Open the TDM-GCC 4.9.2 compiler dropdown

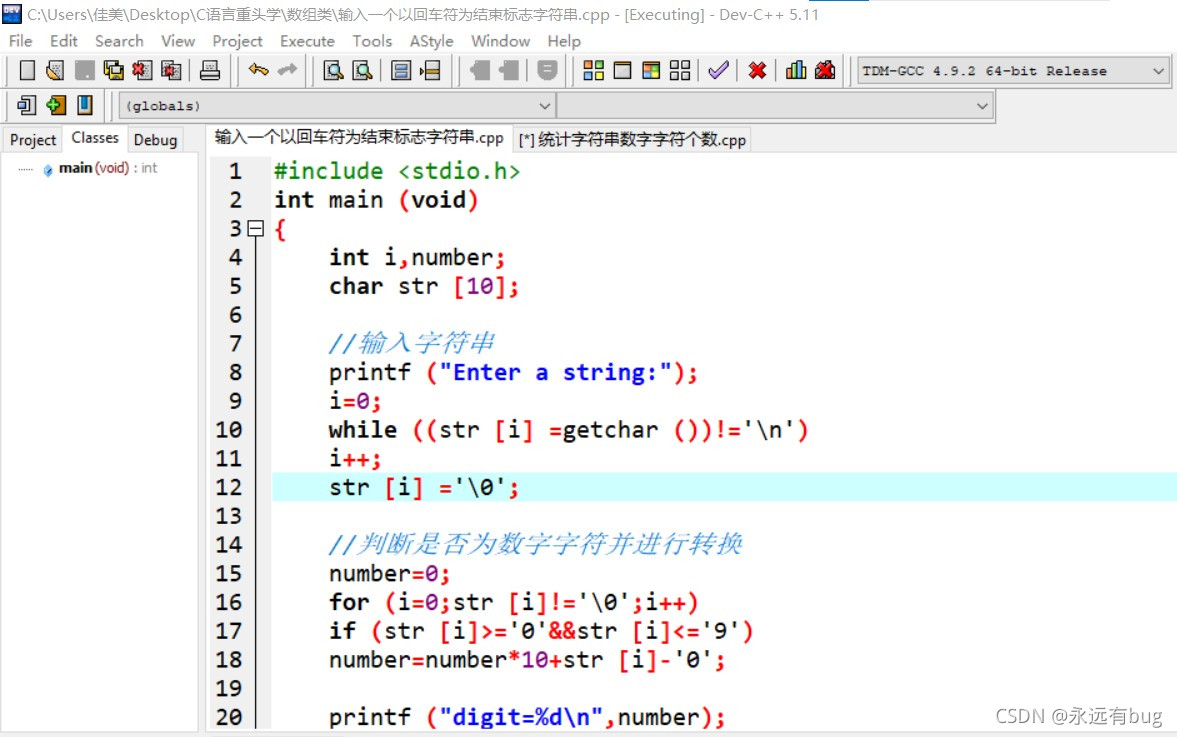1013,71
